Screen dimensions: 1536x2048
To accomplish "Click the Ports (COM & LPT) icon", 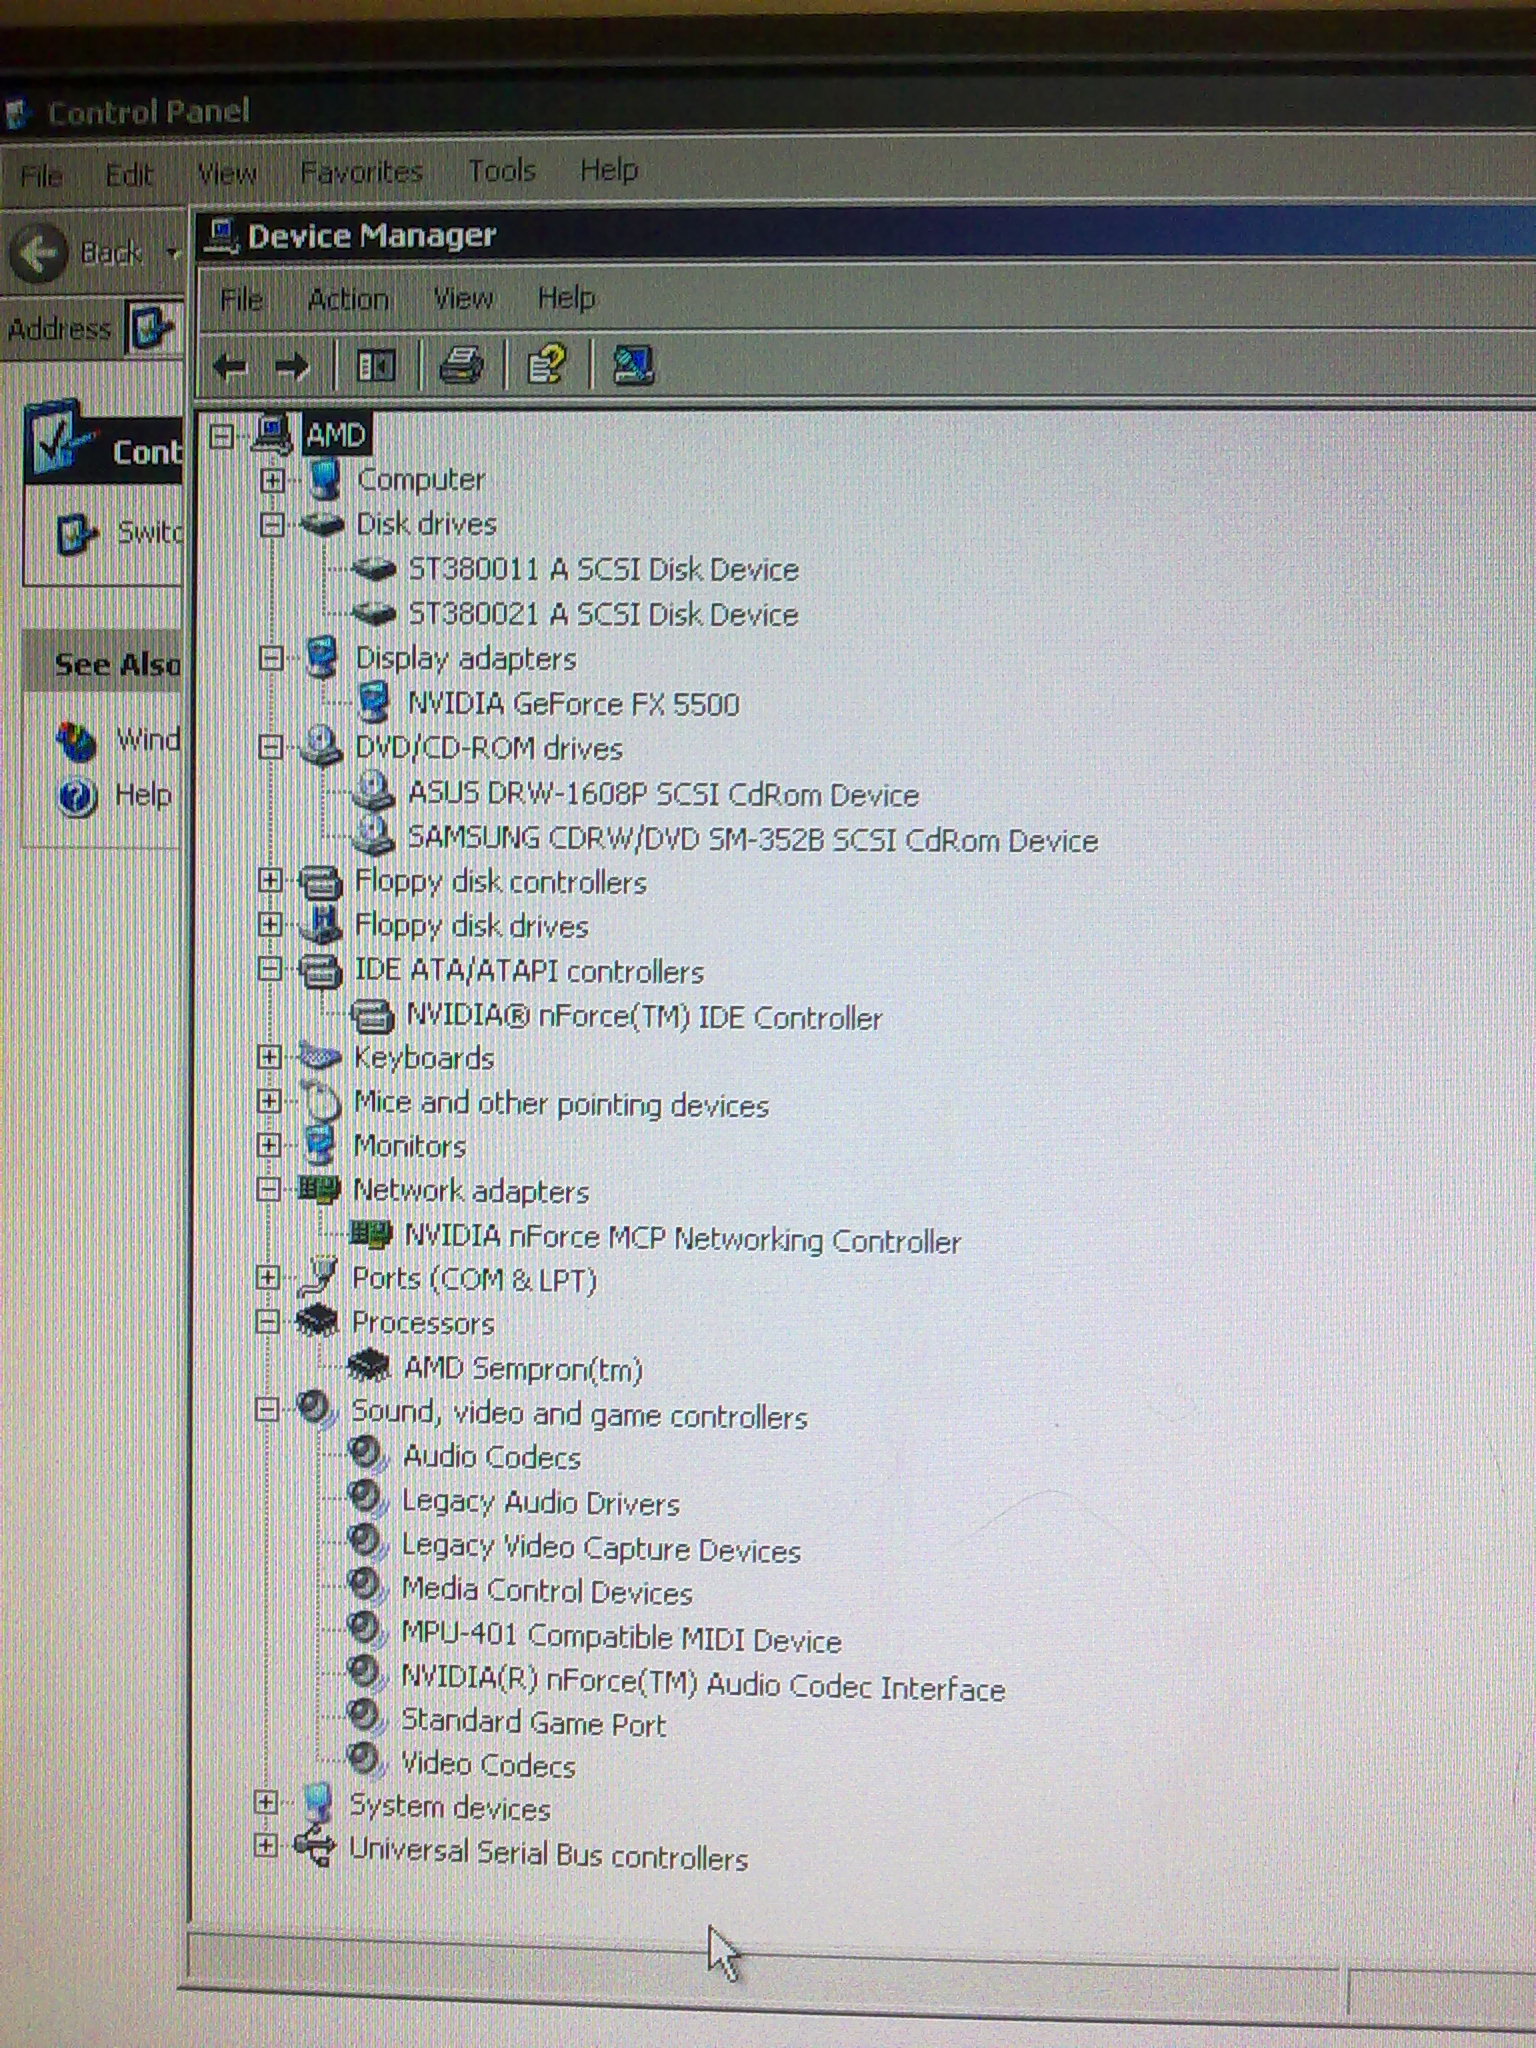I will click(319, 1277).
